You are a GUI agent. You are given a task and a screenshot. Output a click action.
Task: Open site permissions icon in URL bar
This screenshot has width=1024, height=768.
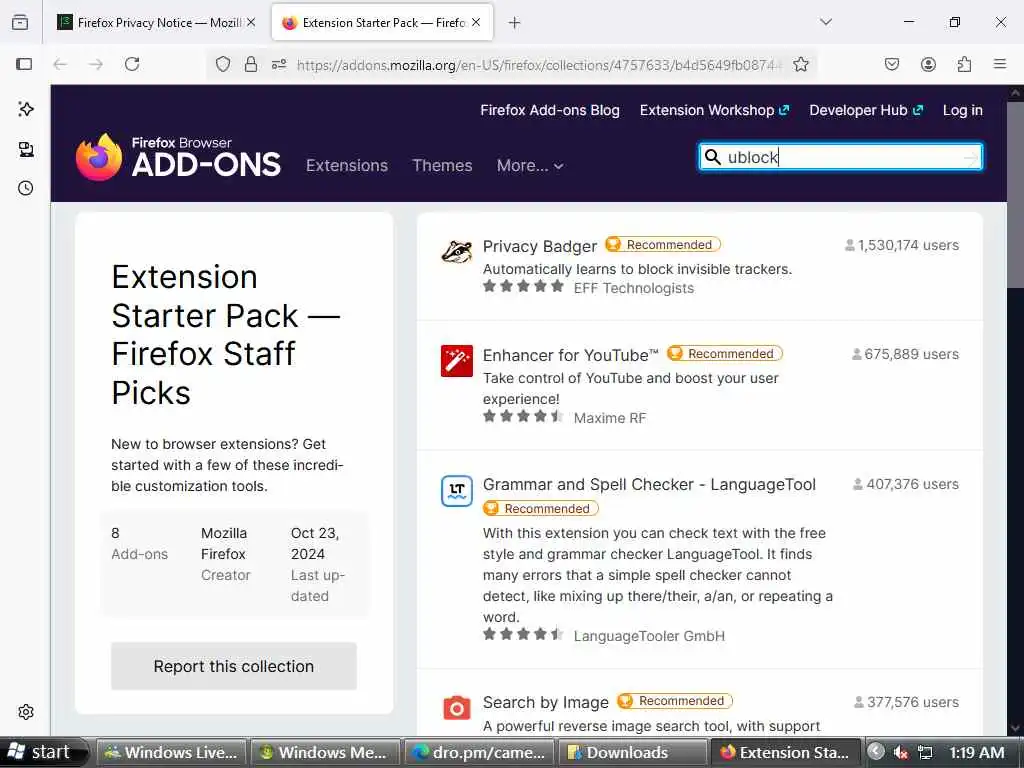click(279, 64)
